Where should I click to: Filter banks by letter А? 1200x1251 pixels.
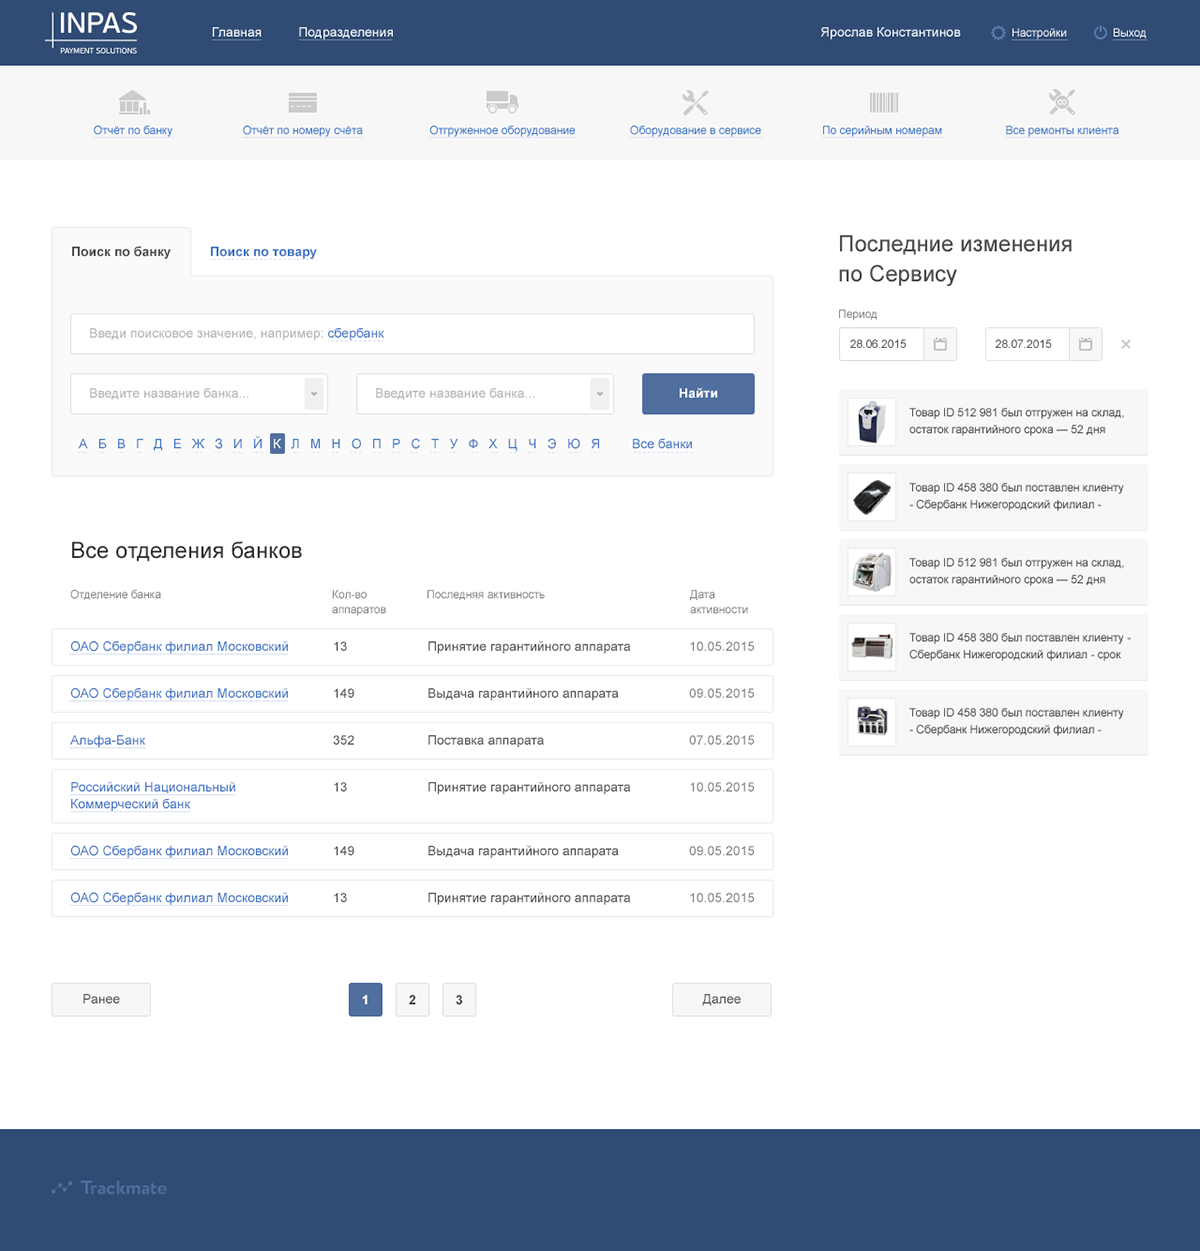[83, 444]
